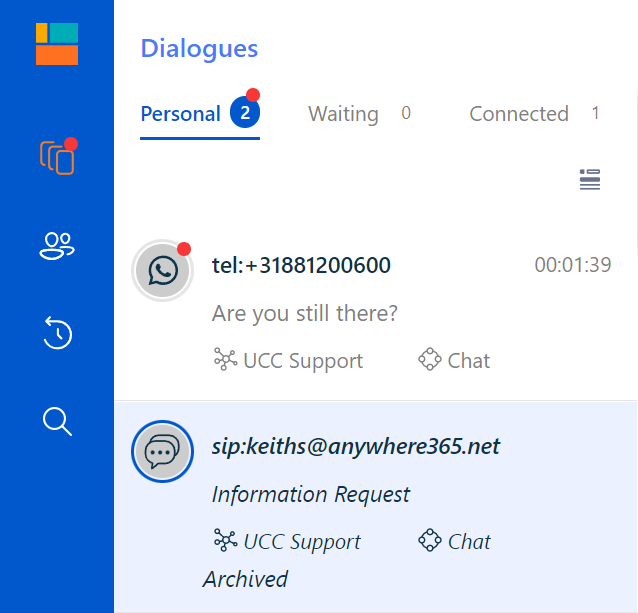Click the Dialogues heading

(199, 49)
